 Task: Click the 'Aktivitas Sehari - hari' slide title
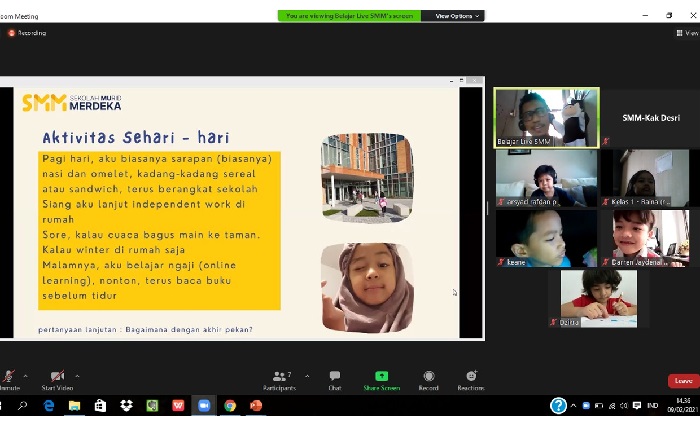pyautogui.click(x=136, y=137)
